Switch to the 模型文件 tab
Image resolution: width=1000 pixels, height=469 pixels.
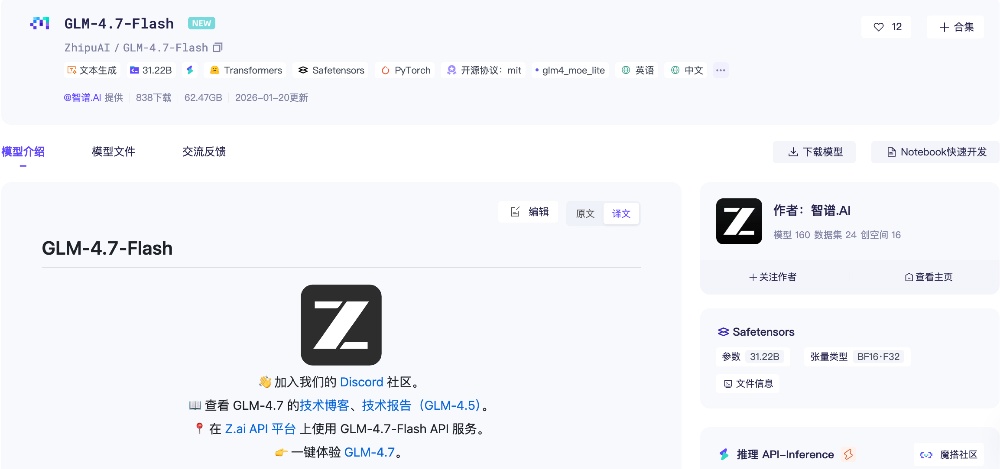pos(114,152)
